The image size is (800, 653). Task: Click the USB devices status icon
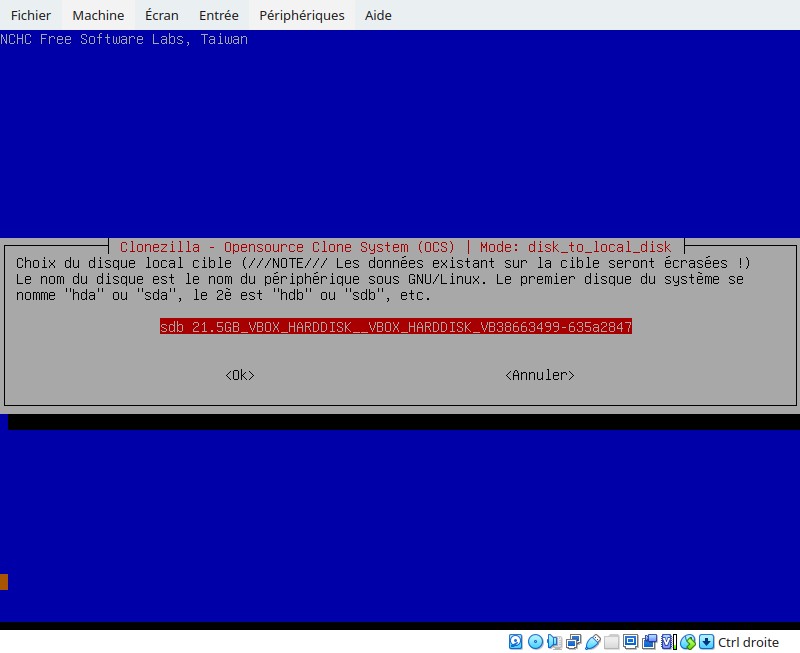point(592,642)
